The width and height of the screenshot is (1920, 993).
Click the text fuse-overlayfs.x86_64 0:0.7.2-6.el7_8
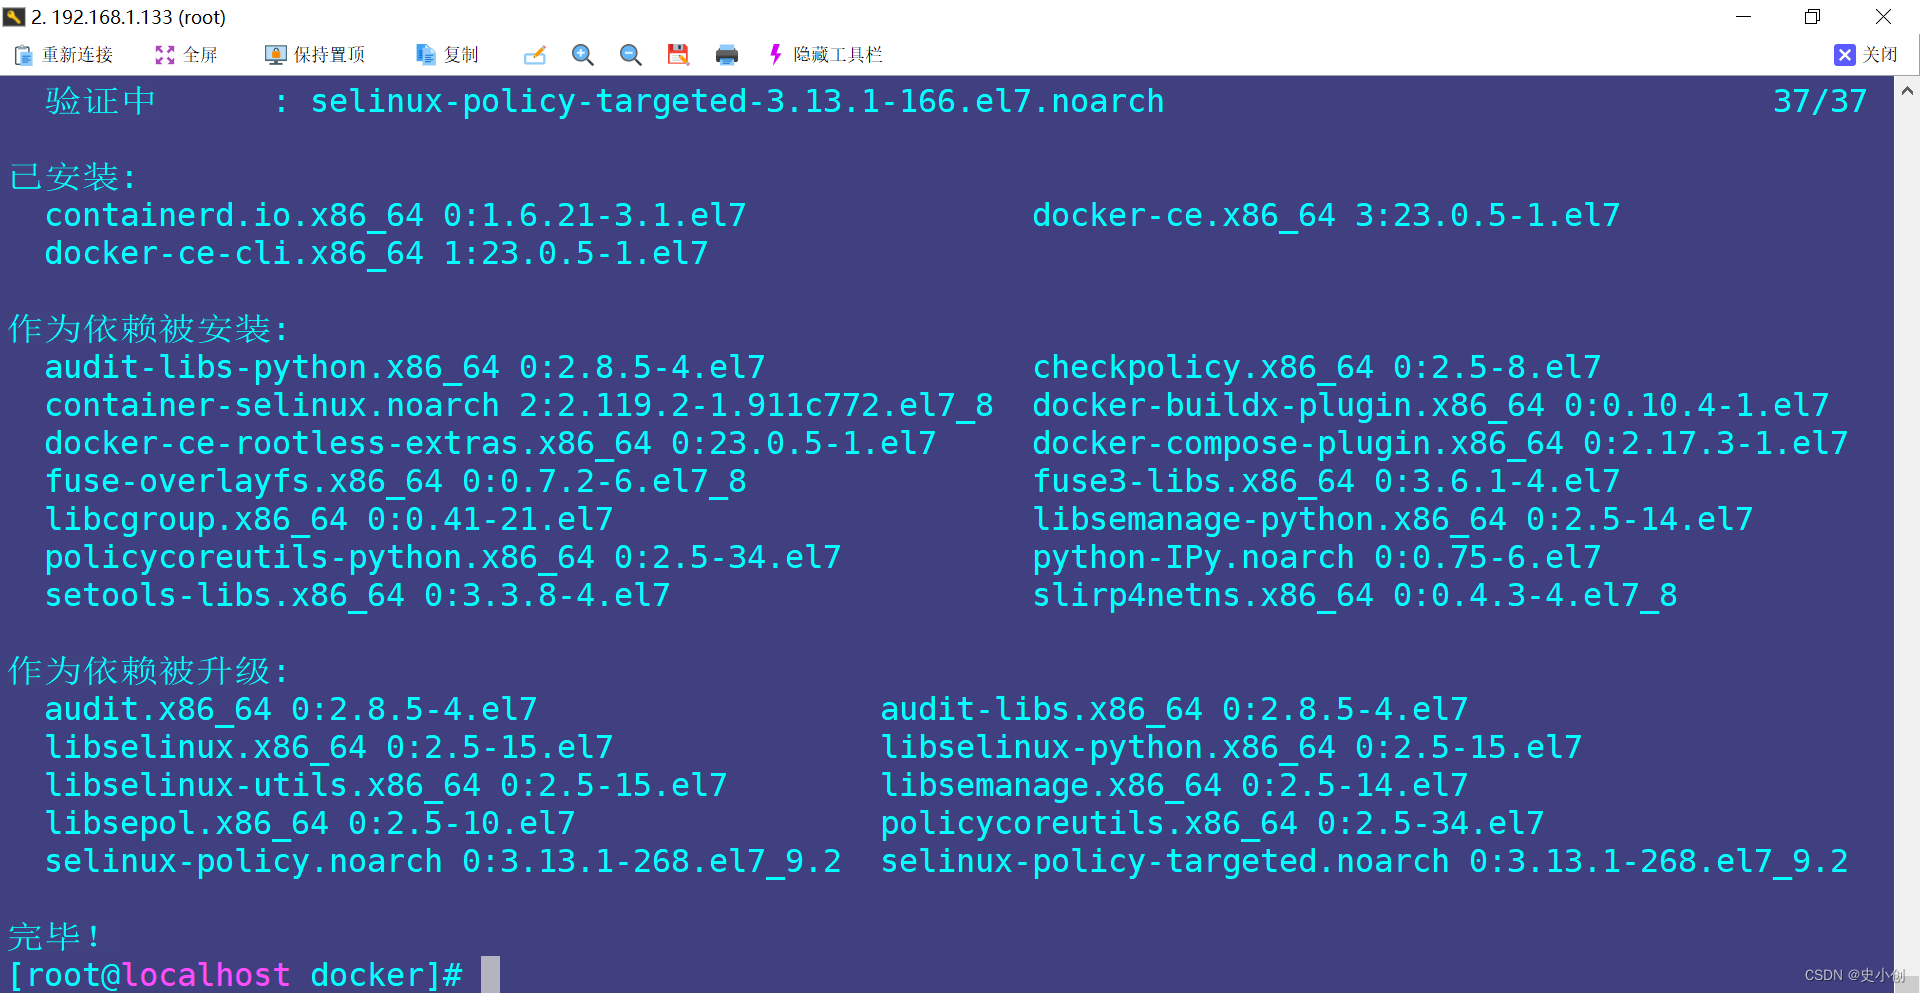pos(395,481)
